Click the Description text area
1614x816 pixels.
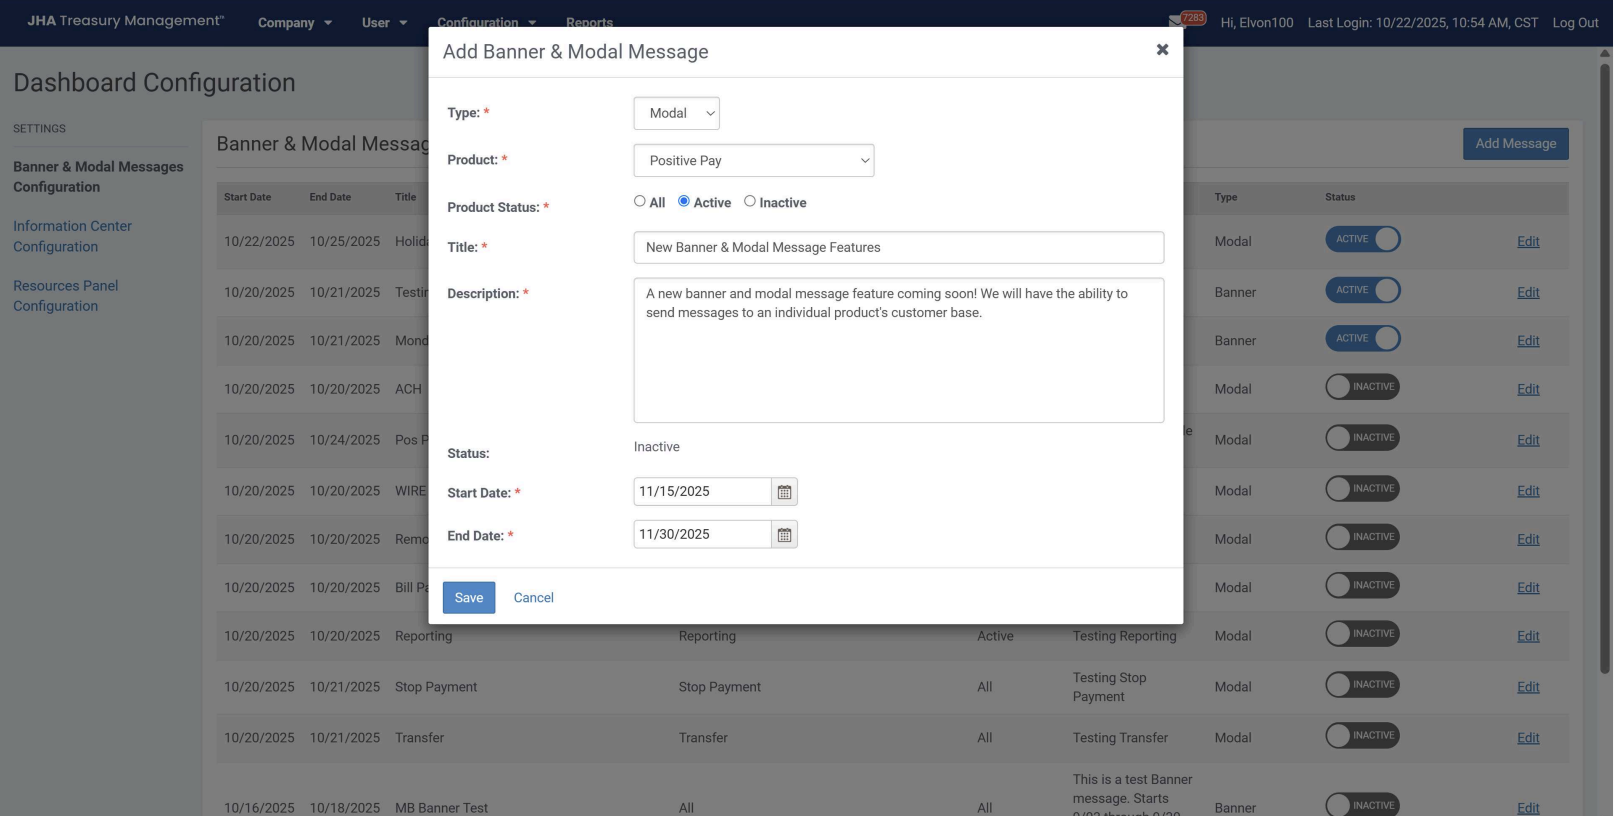898,350
